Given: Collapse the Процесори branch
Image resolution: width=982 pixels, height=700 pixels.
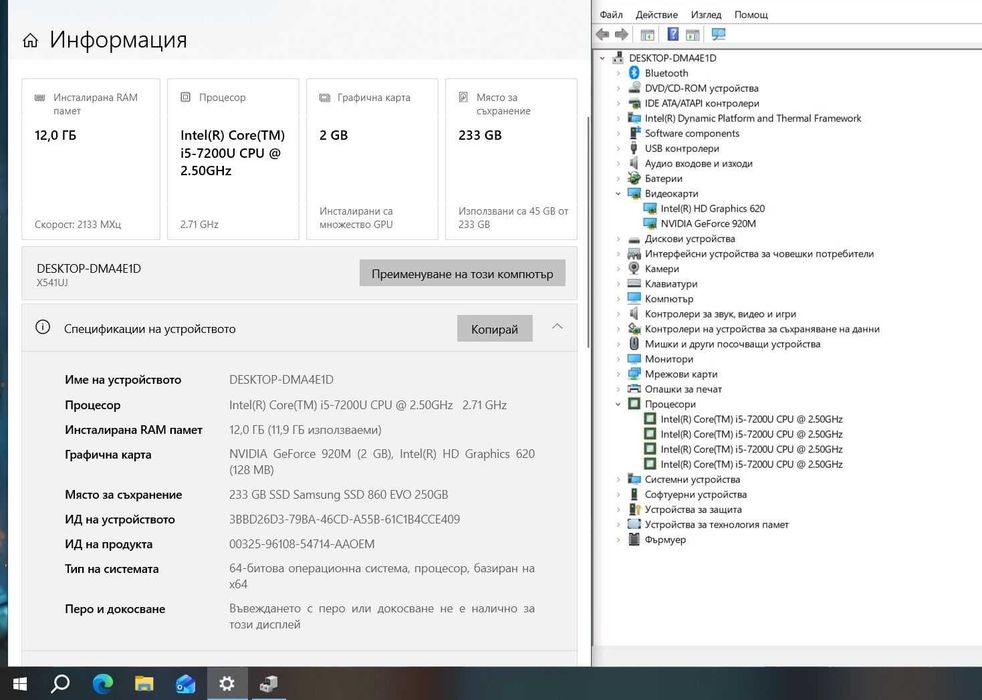Looking at the screenshot, I should pyautogui.click(x=618, y=404).
